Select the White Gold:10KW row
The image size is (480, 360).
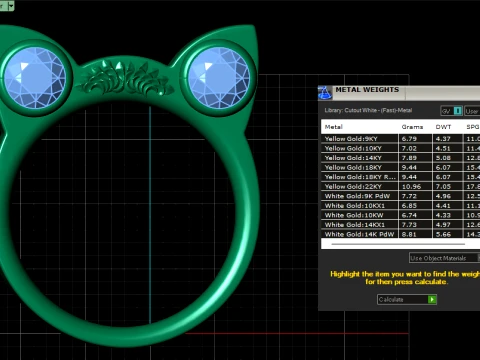[x=400, y=215]
